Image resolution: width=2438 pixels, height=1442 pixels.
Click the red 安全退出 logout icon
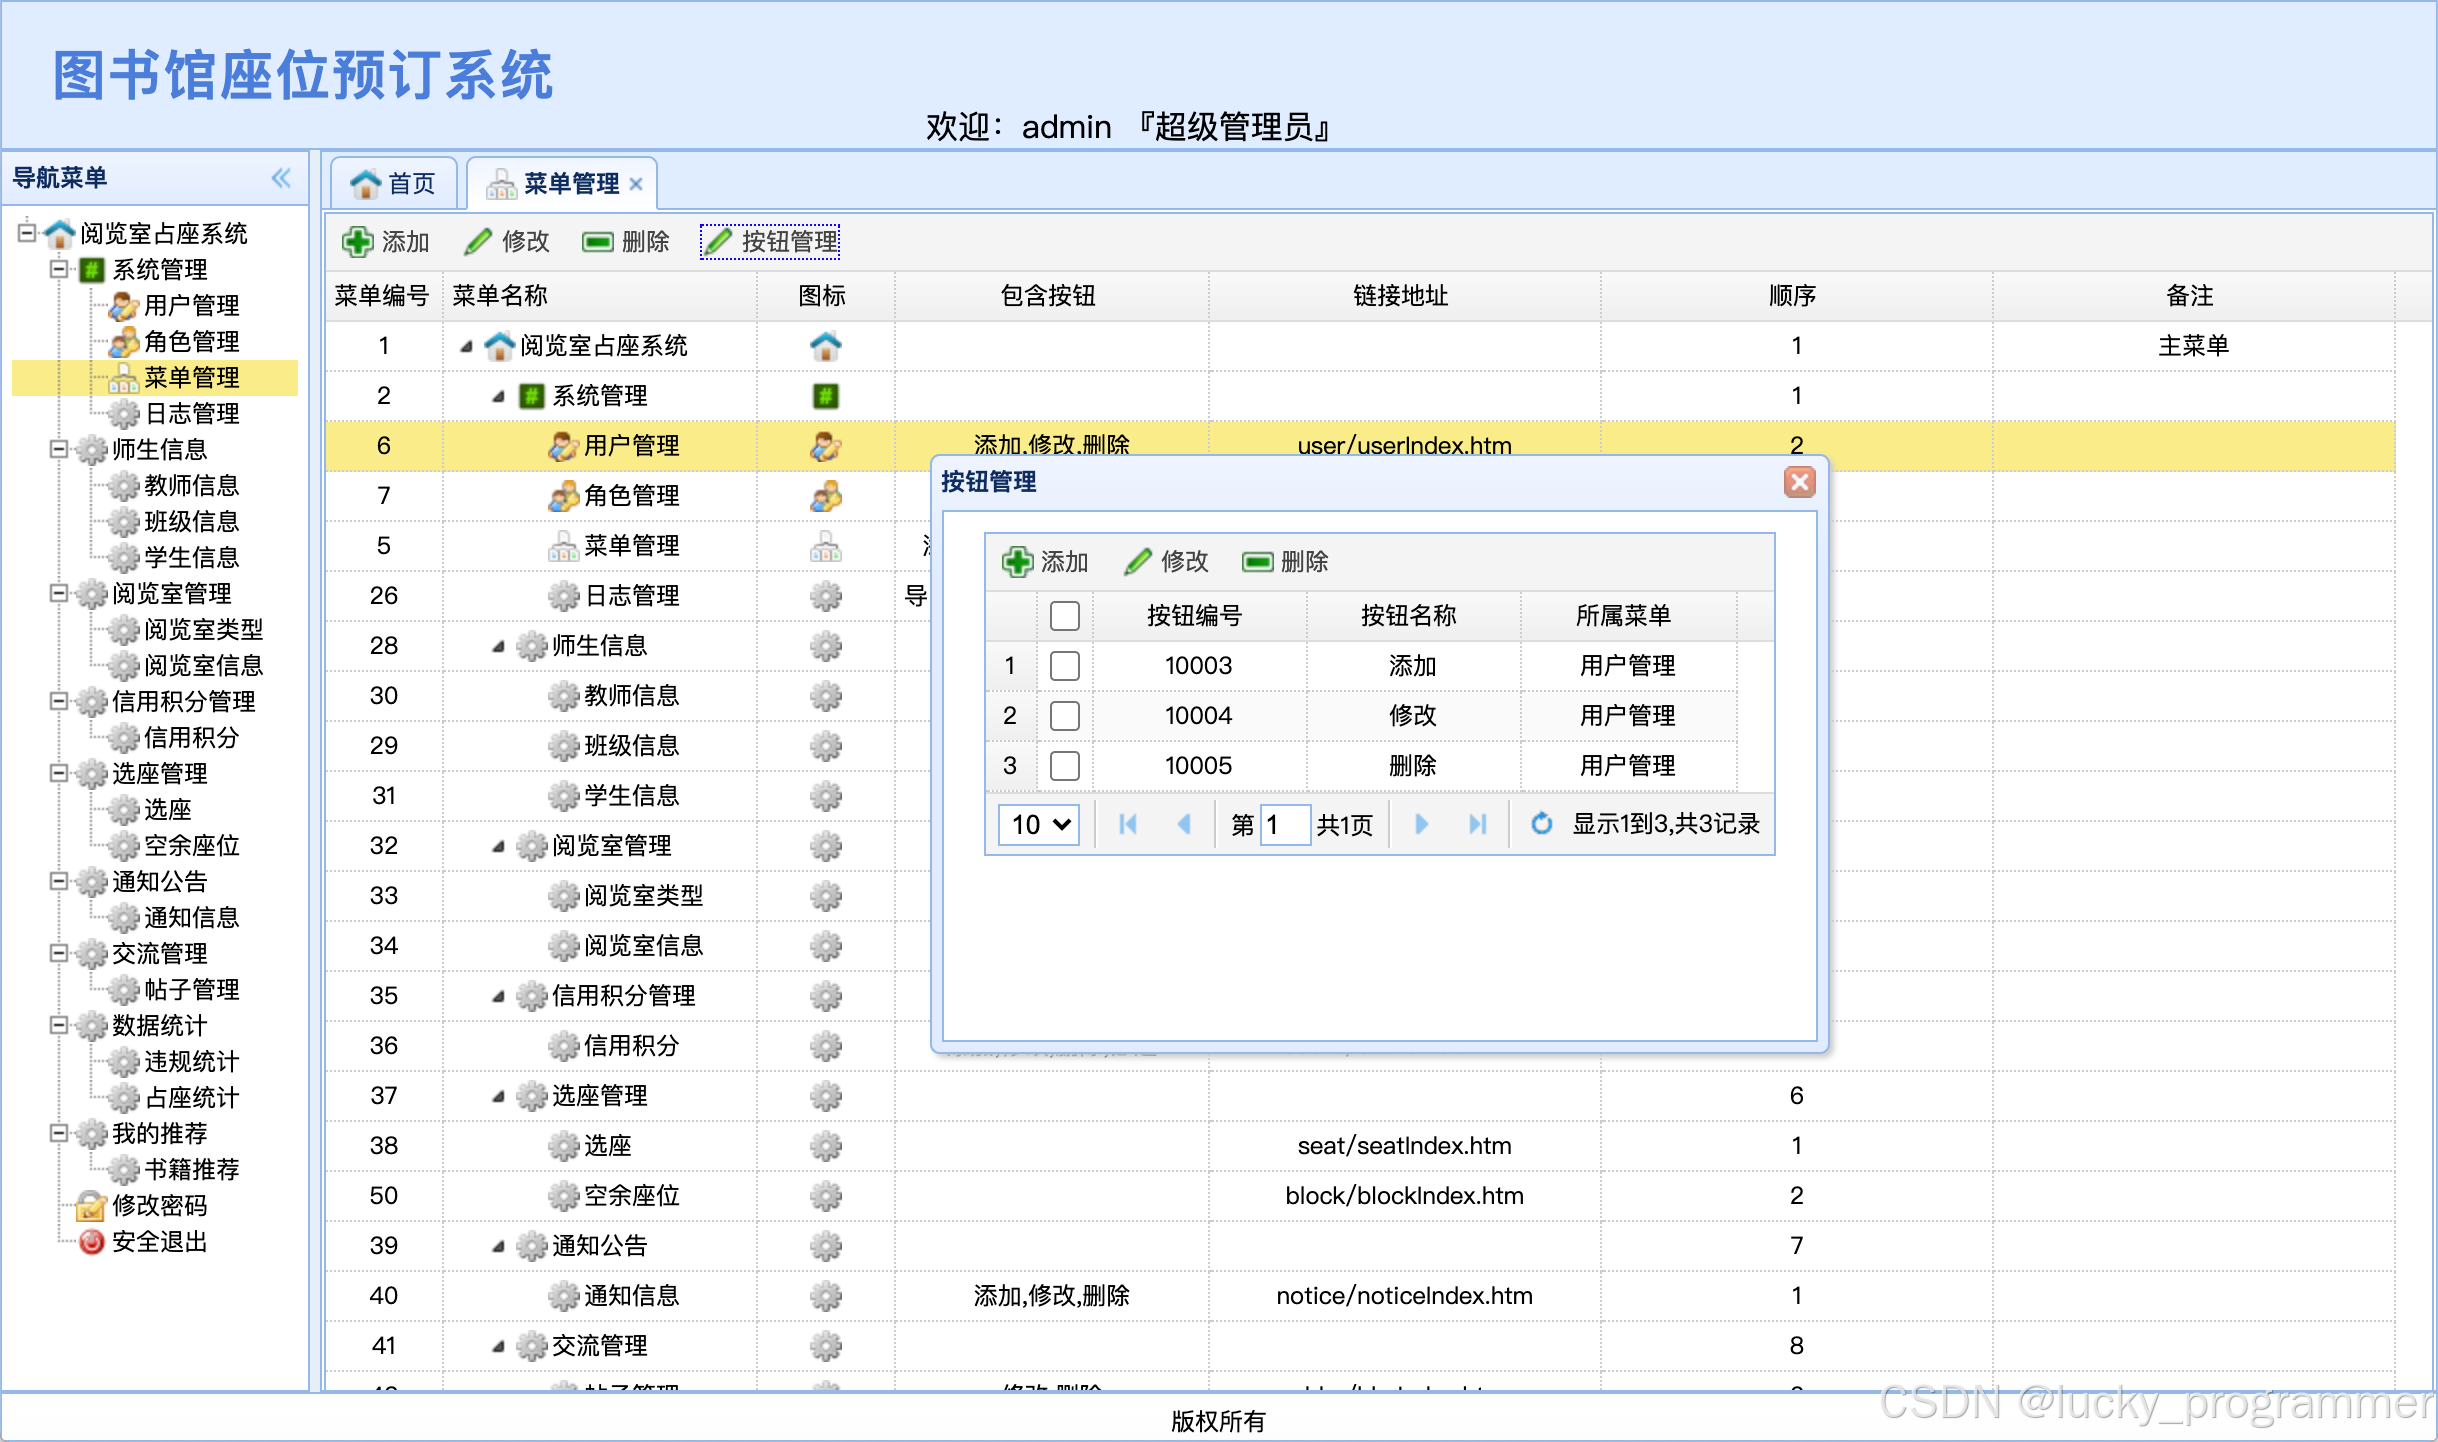click(x=91, y=1242)
